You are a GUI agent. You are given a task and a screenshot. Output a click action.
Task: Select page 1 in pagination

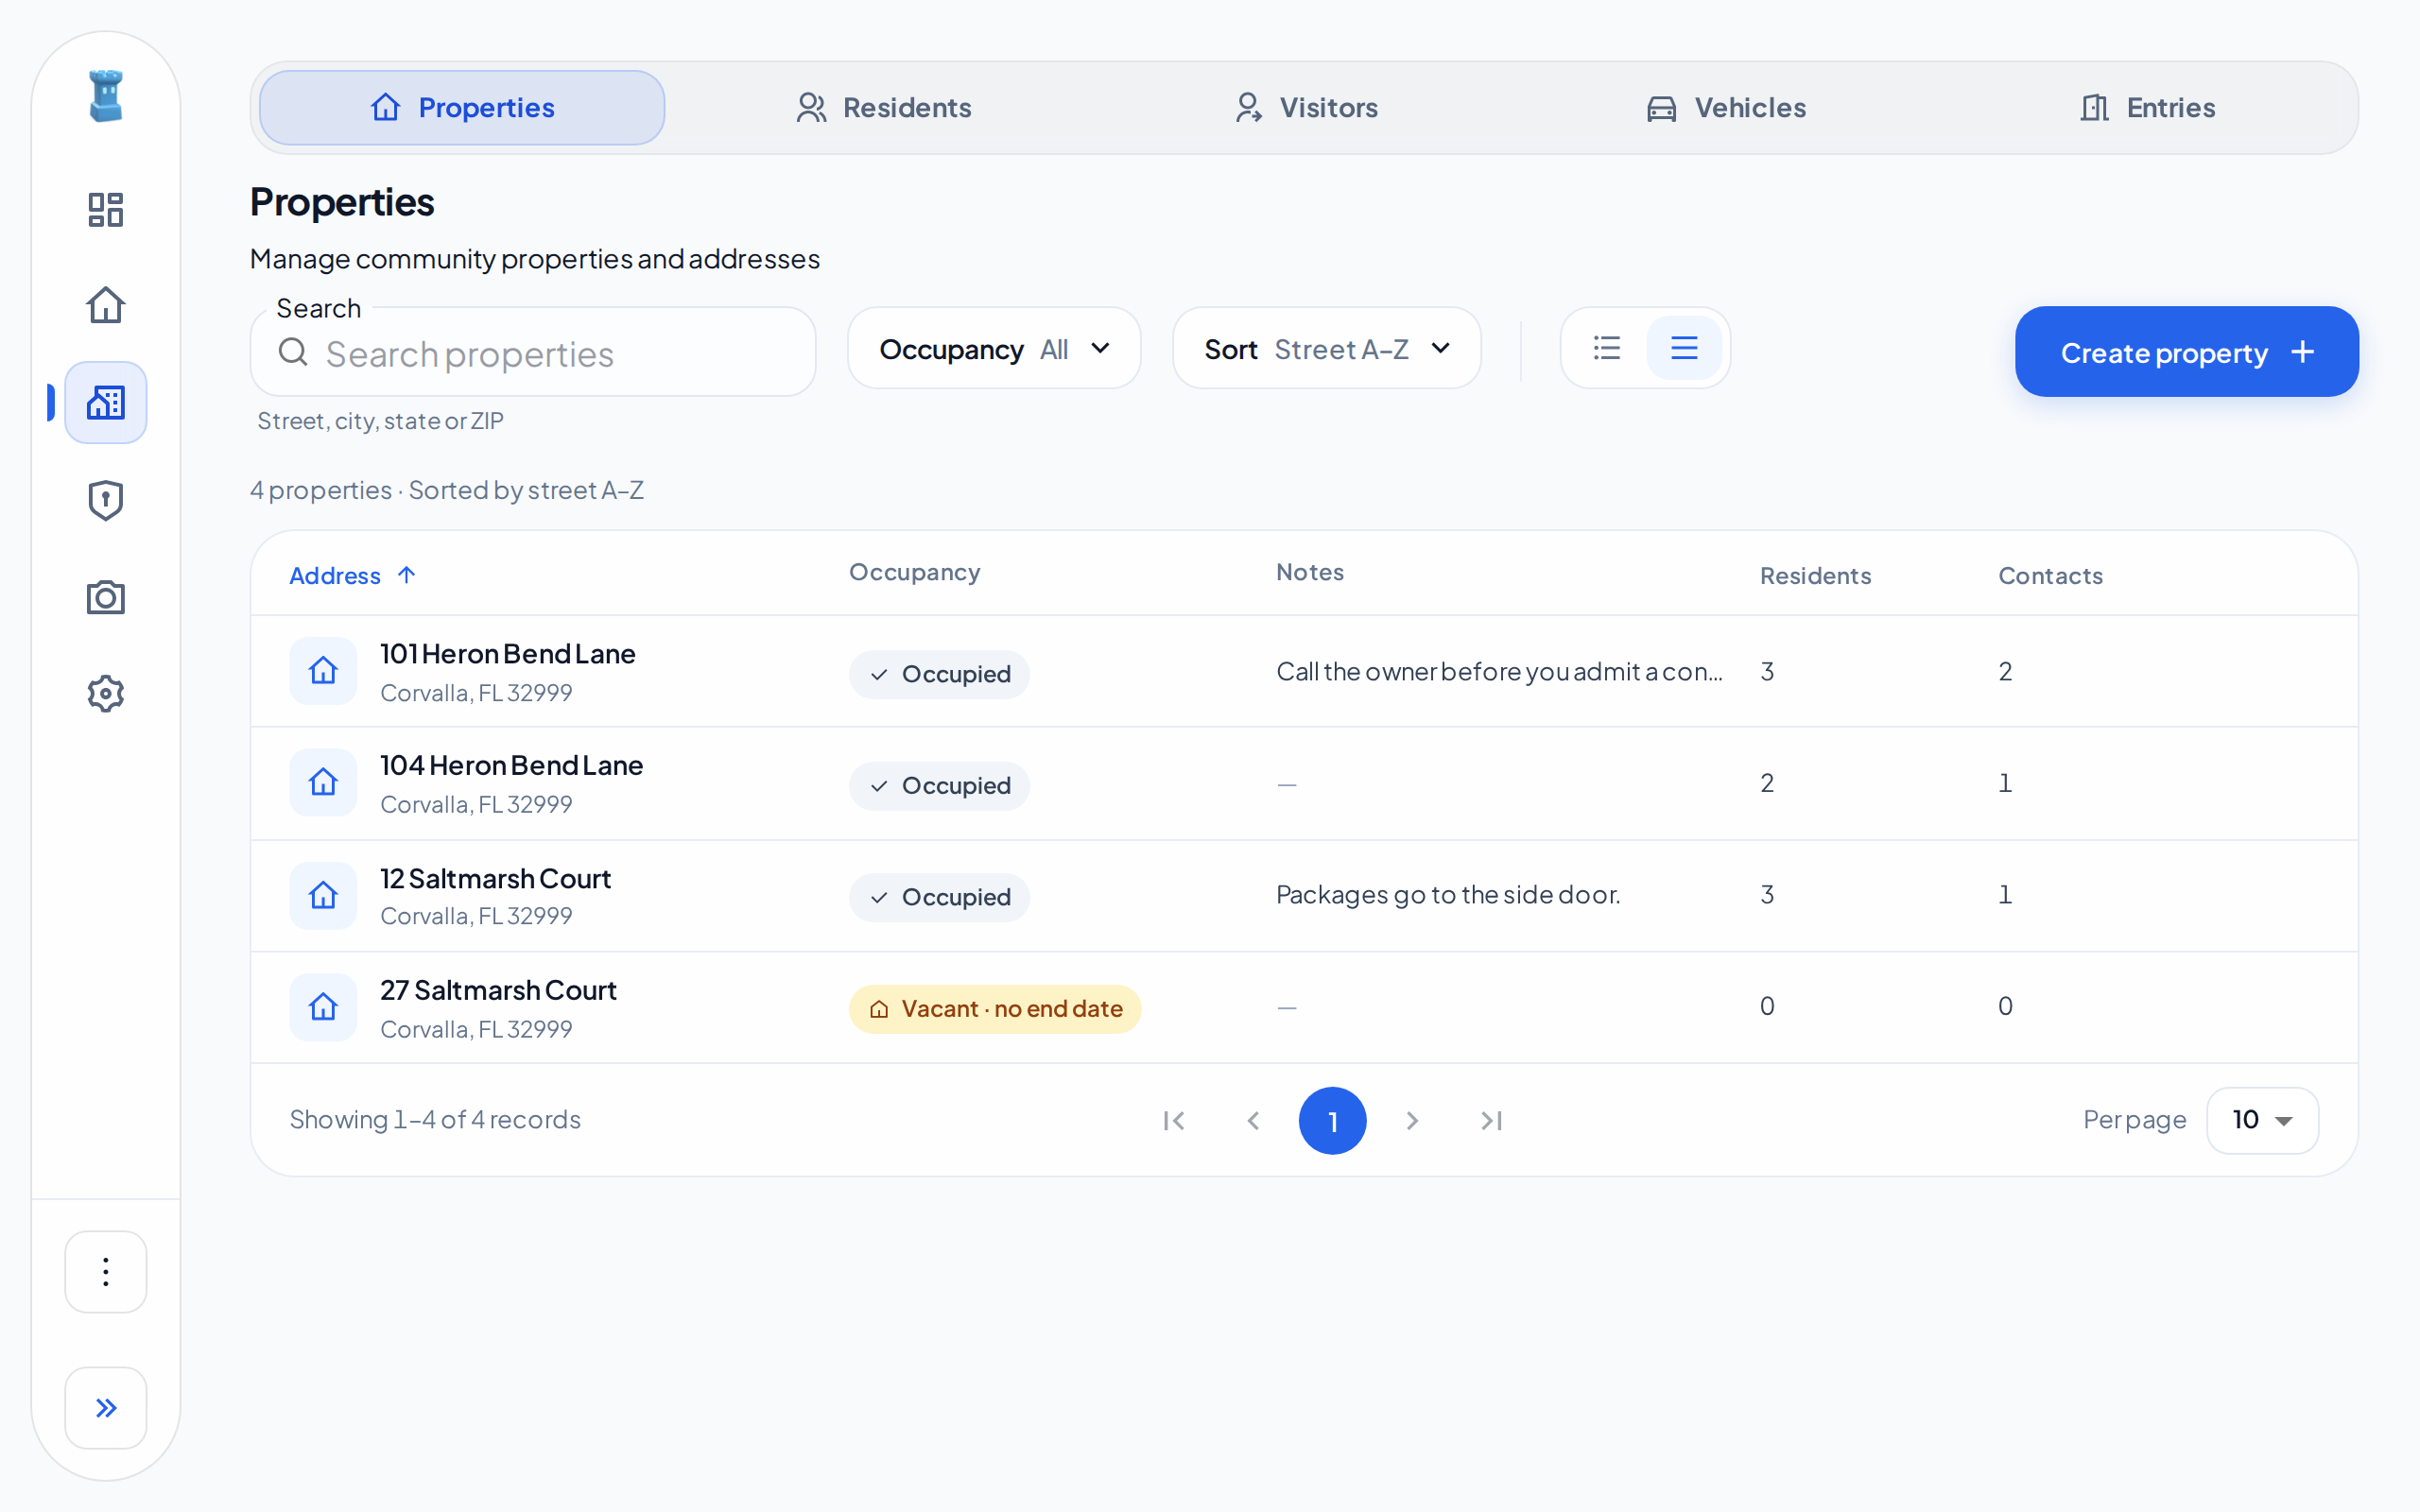tap(1332, 1120)
